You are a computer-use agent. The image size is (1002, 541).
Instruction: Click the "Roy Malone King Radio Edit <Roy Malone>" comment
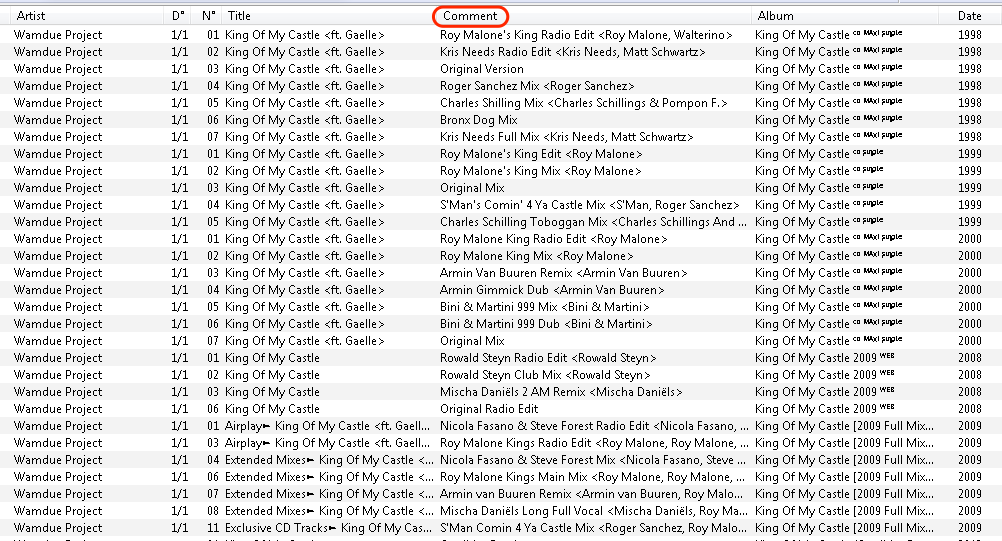[x=553, y=239]
